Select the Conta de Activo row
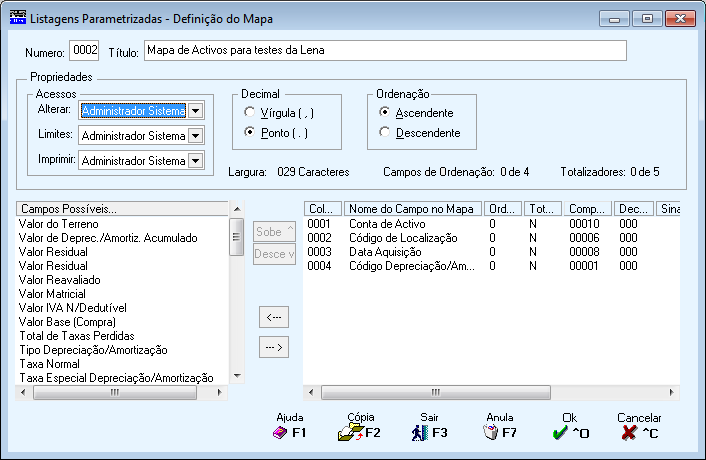Screen dimensions: 706x460 click(x=491, y=224)
